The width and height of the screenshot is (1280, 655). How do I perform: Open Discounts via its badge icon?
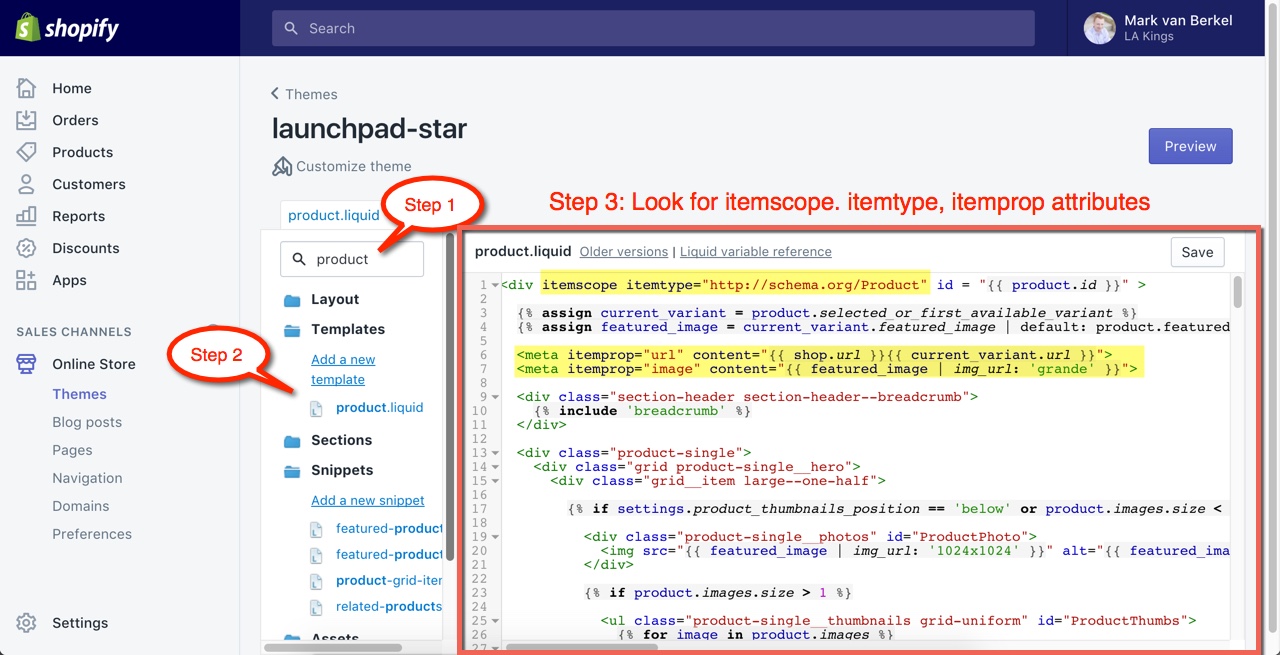27,248
